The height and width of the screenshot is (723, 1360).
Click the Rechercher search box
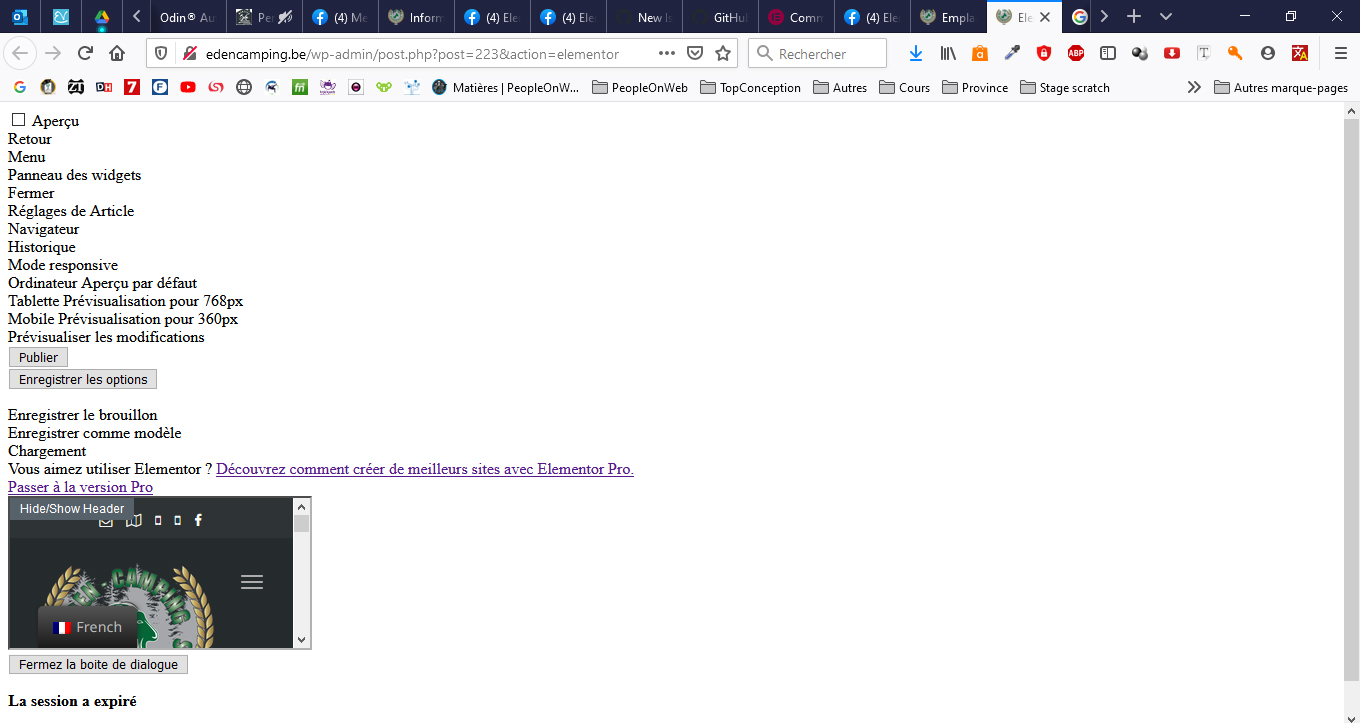coord(817,53)
